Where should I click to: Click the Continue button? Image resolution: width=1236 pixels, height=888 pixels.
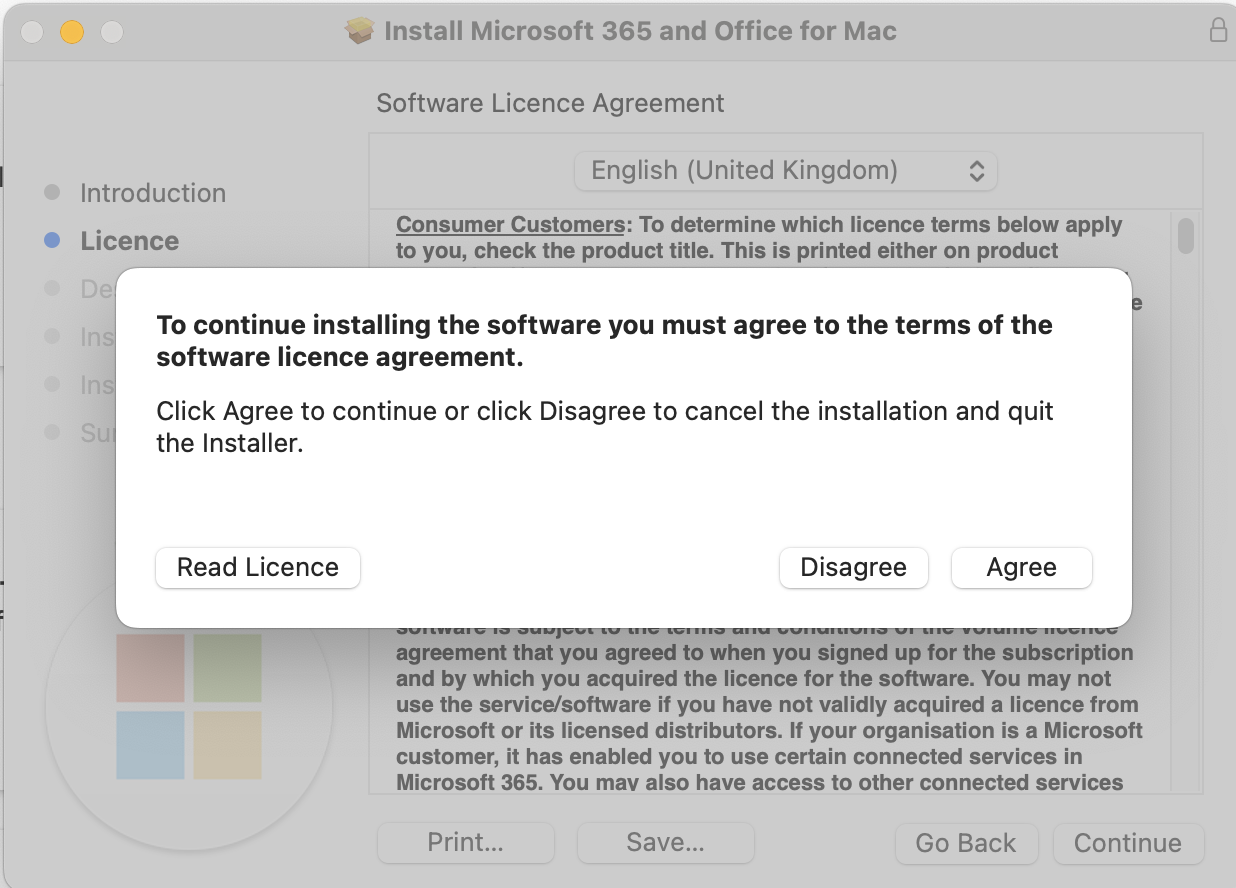[1128, 843]
